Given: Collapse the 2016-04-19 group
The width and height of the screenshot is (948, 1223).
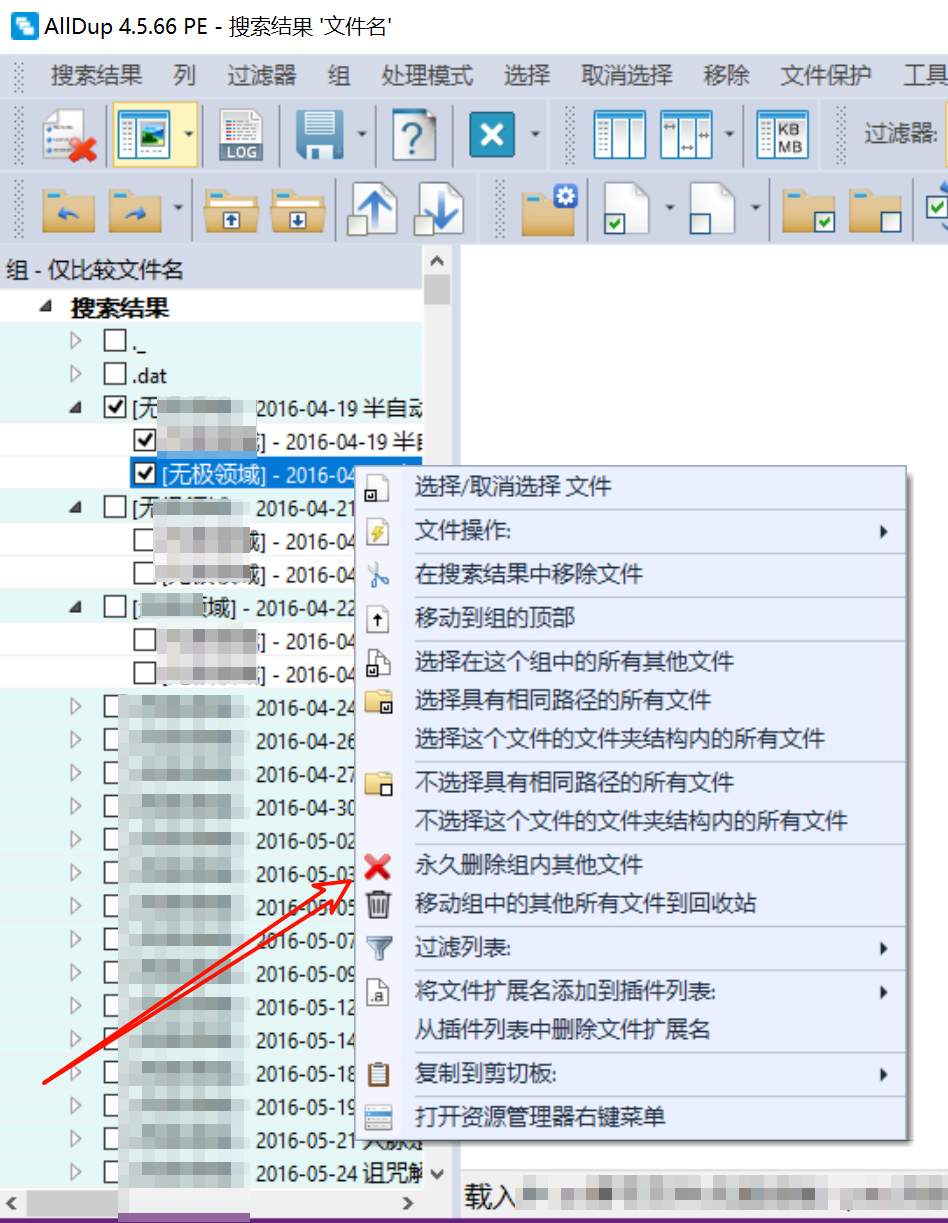Looking at the screenshot, I should tap(76, 409).
